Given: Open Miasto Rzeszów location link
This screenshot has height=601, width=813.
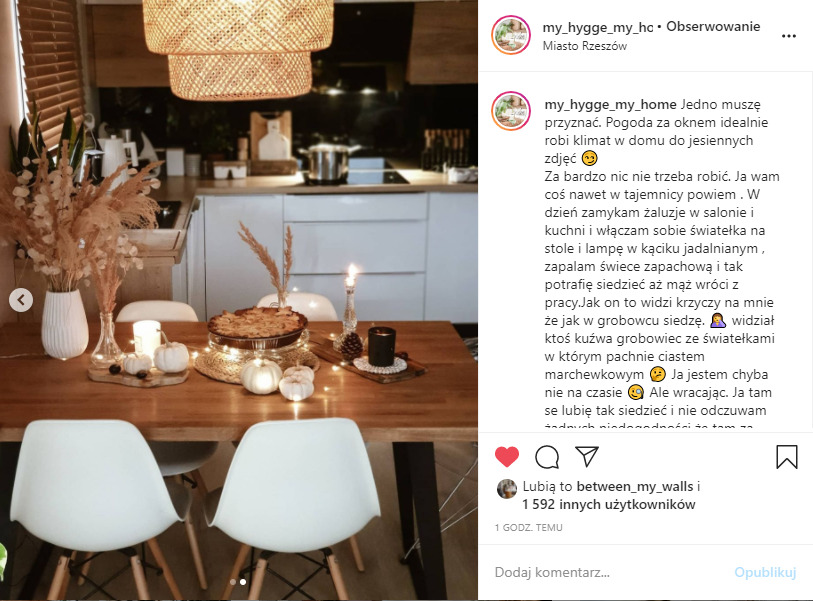Looking at the screenshot, I should [585, 46].
